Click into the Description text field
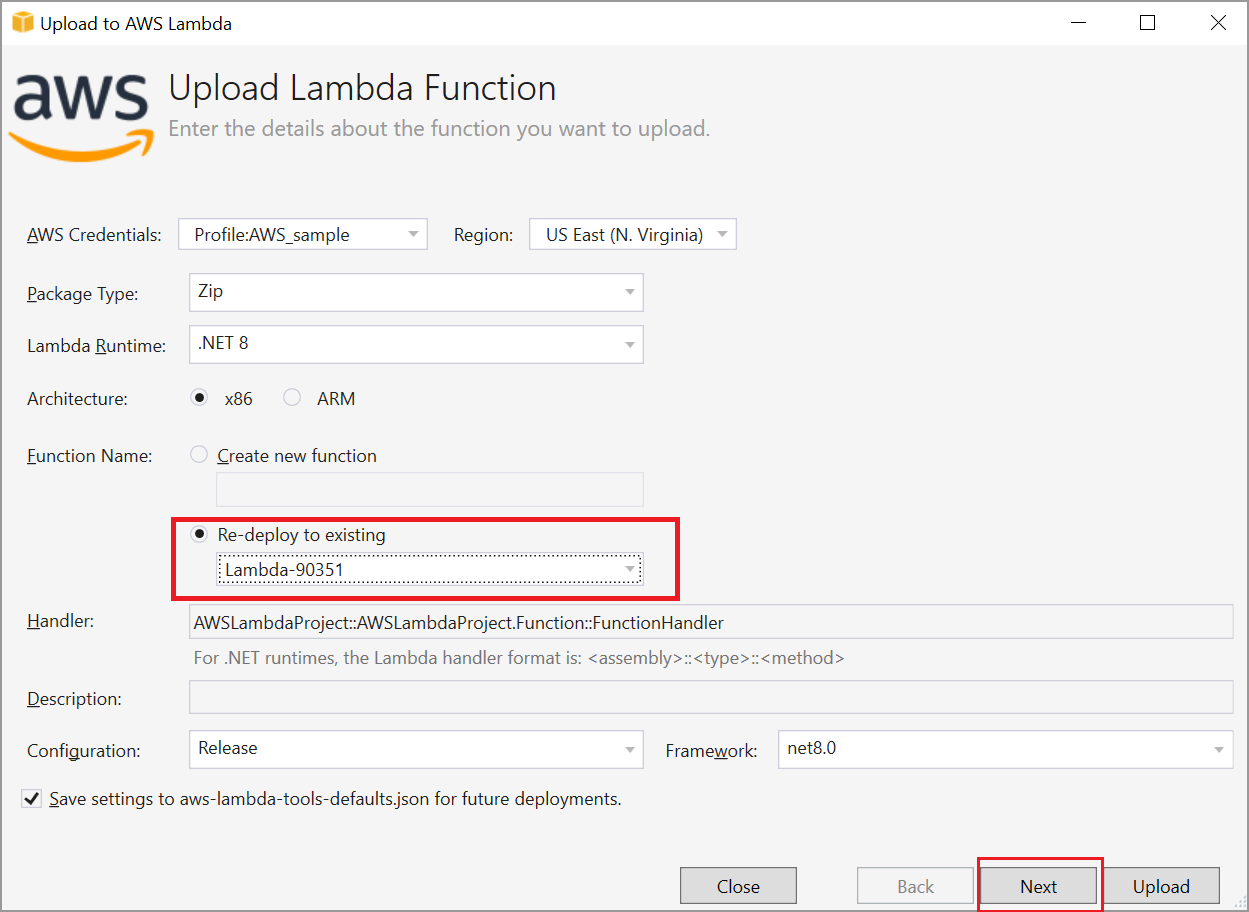The height and width of the screenshot is (912, 1249). pyautogui.click(x=710, y=698)
